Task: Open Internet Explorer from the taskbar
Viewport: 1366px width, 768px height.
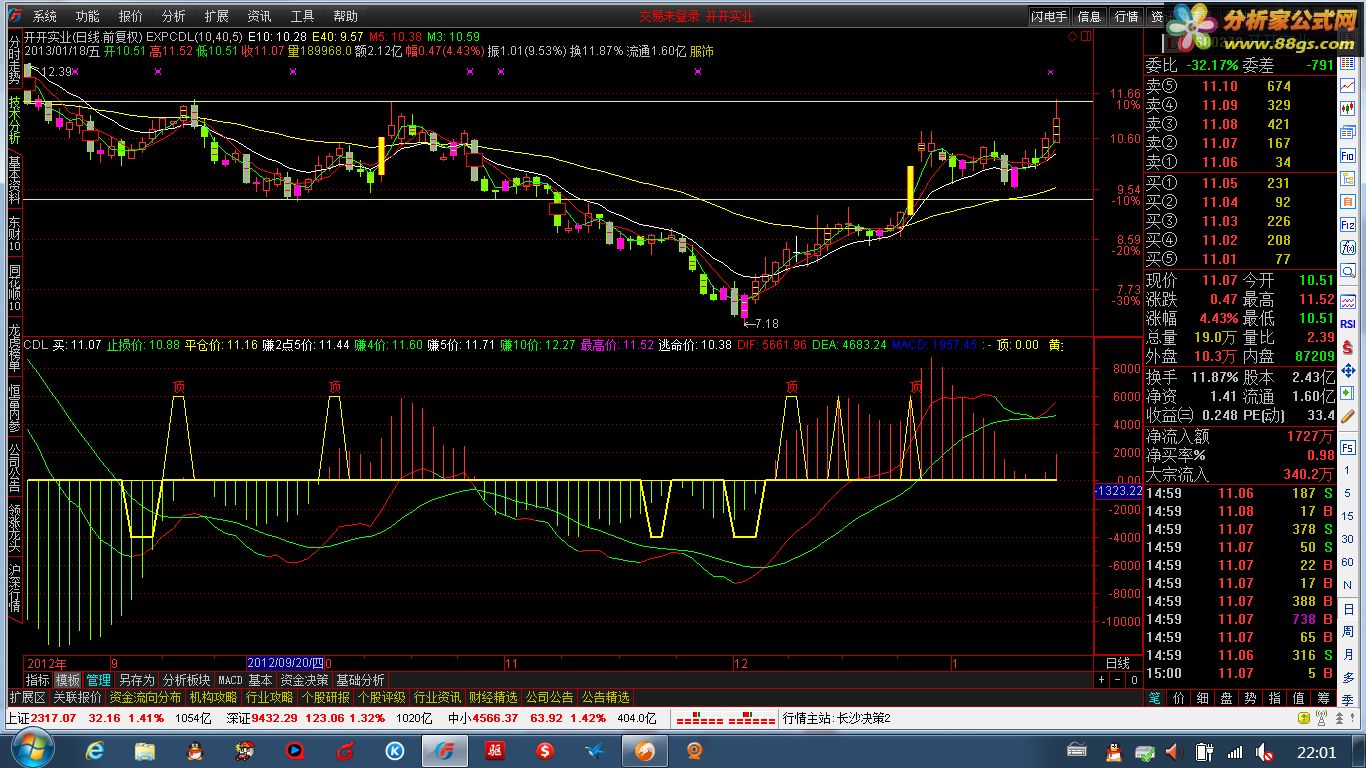Action: pyautogui.click(x=96, y=750)
